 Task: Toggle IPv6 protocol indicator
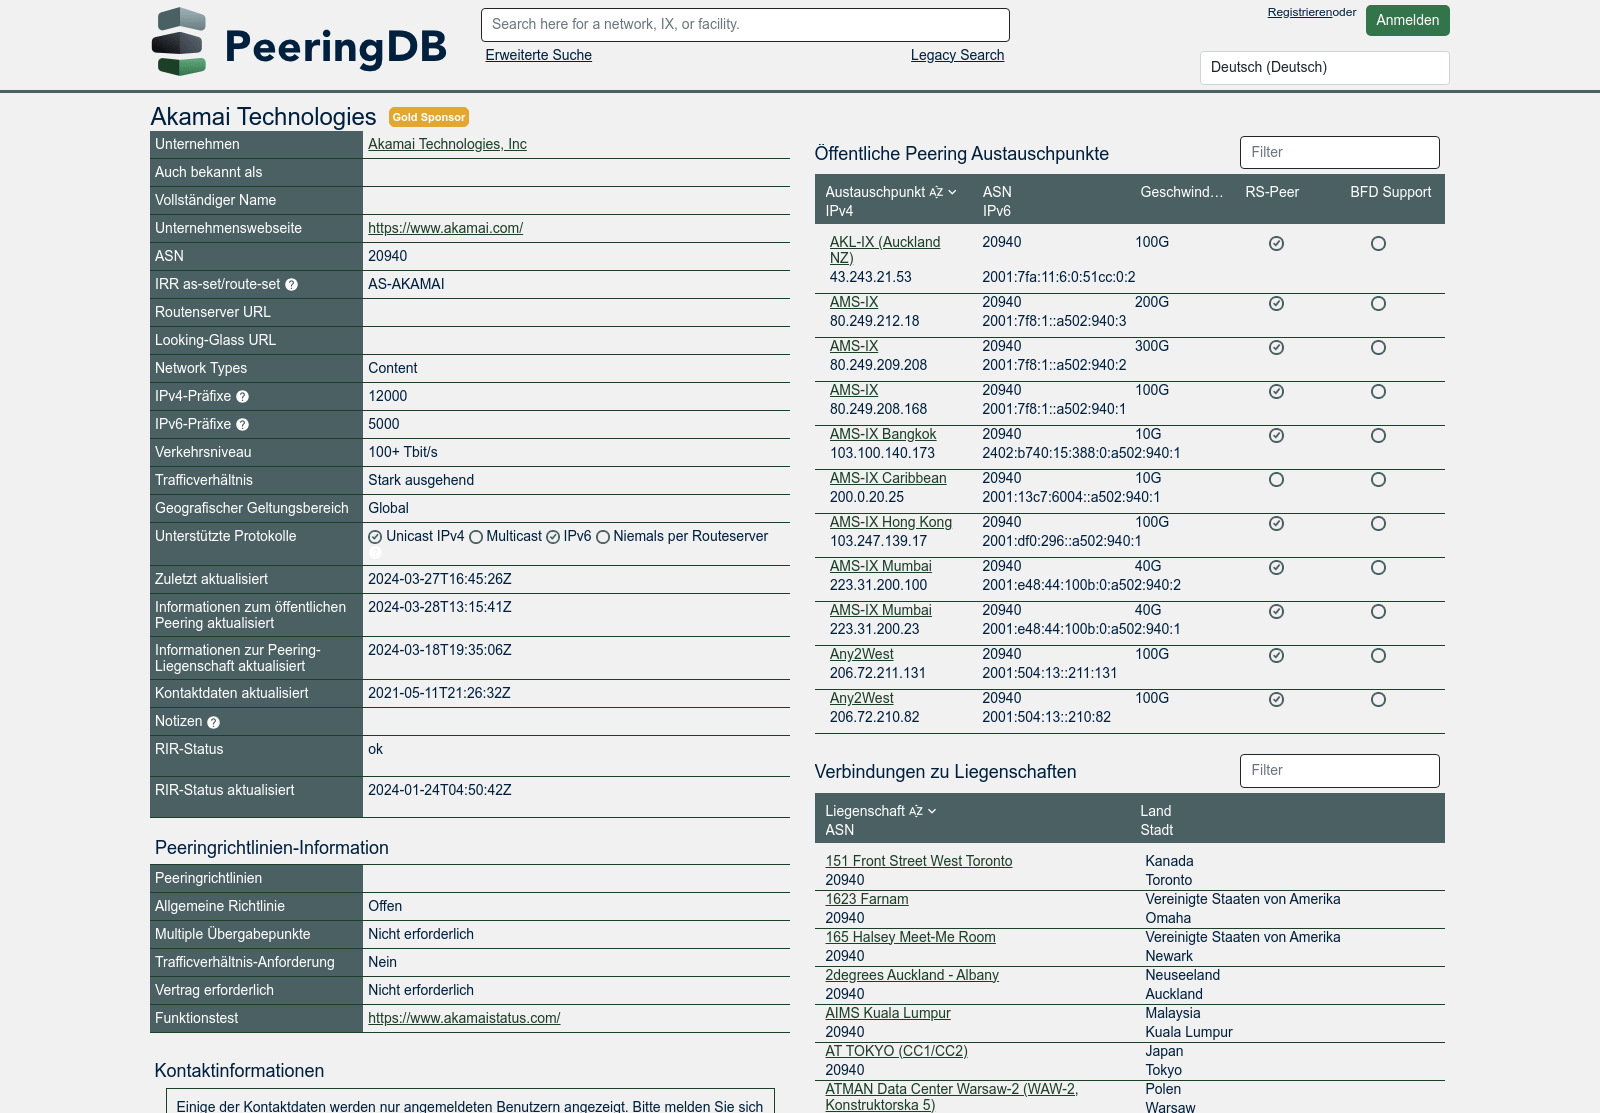tap(552, 537)
